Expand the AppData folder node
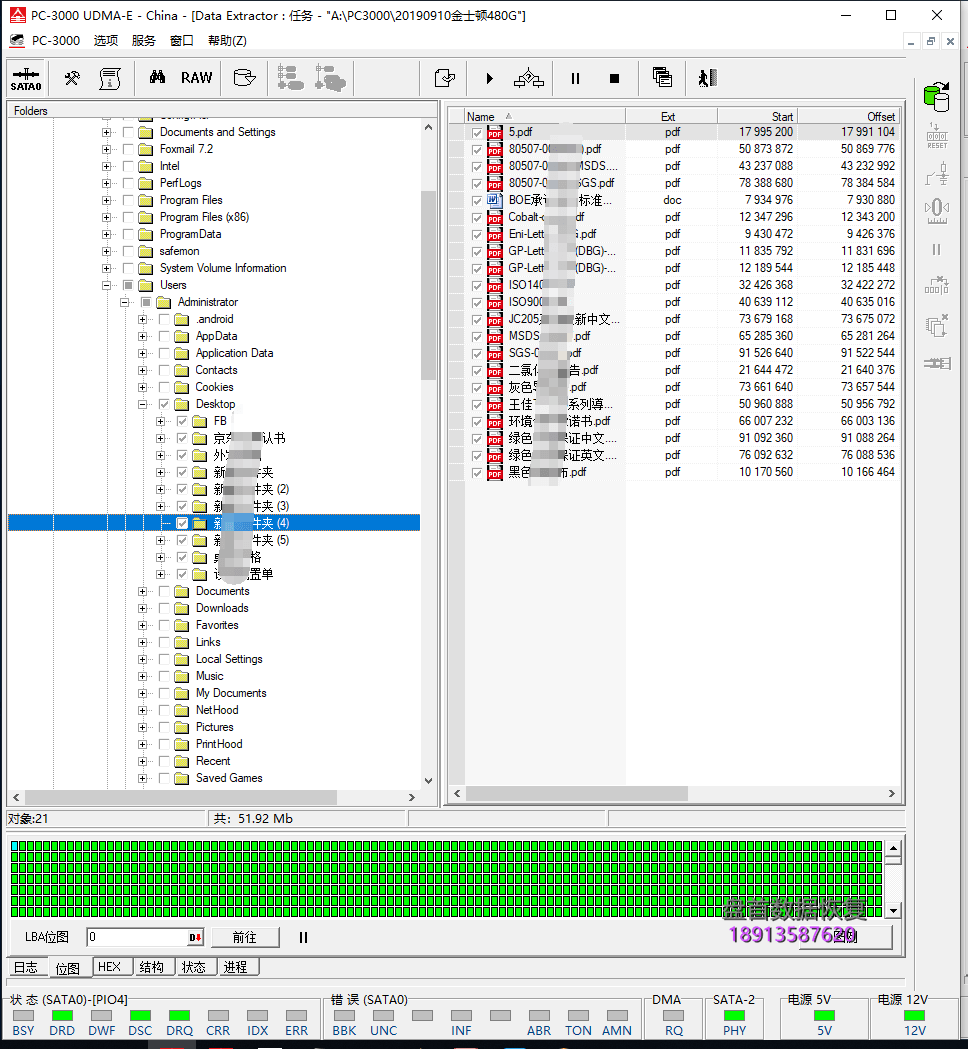The width and height of the screenshot is (968, 1049). [x=142, y=337]
